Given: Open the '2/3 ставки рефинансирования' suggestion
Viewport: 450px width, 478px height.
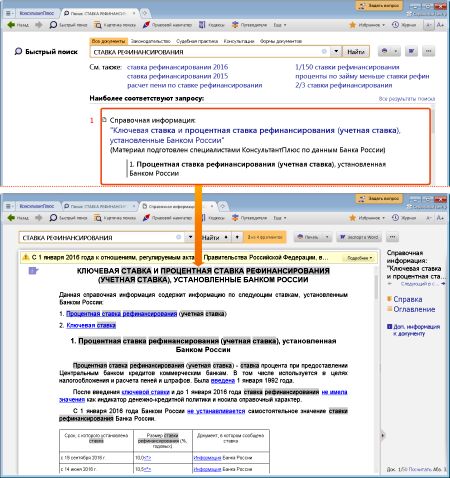Looking at the screenshot, I should pyautogui.click(x=343, y=85).
